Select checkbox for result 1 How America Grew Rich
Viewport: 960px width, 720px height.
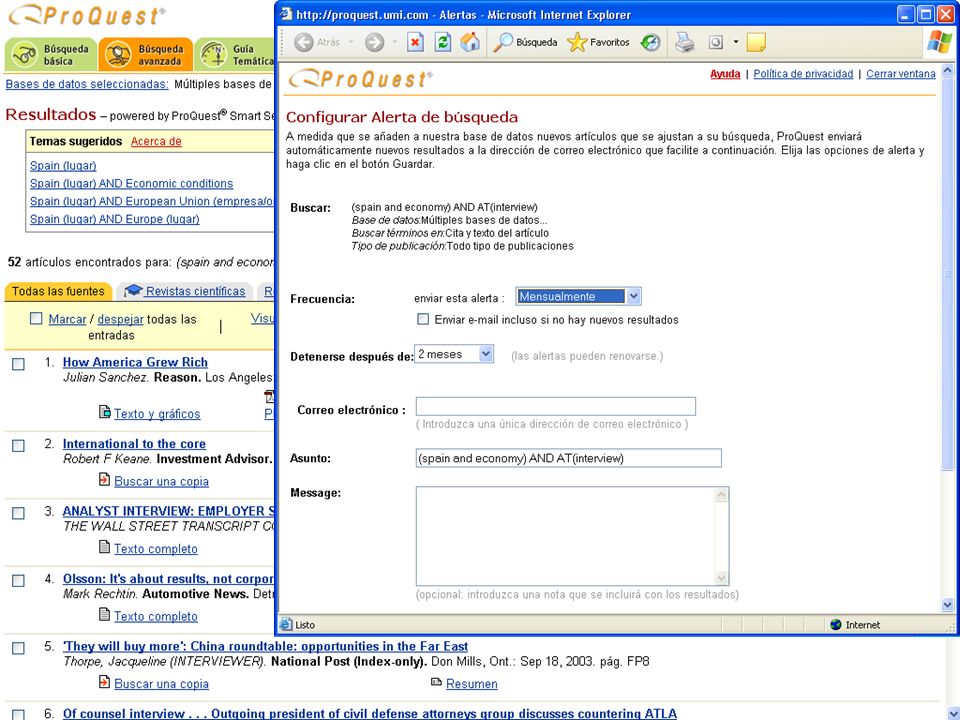[18, 364]
